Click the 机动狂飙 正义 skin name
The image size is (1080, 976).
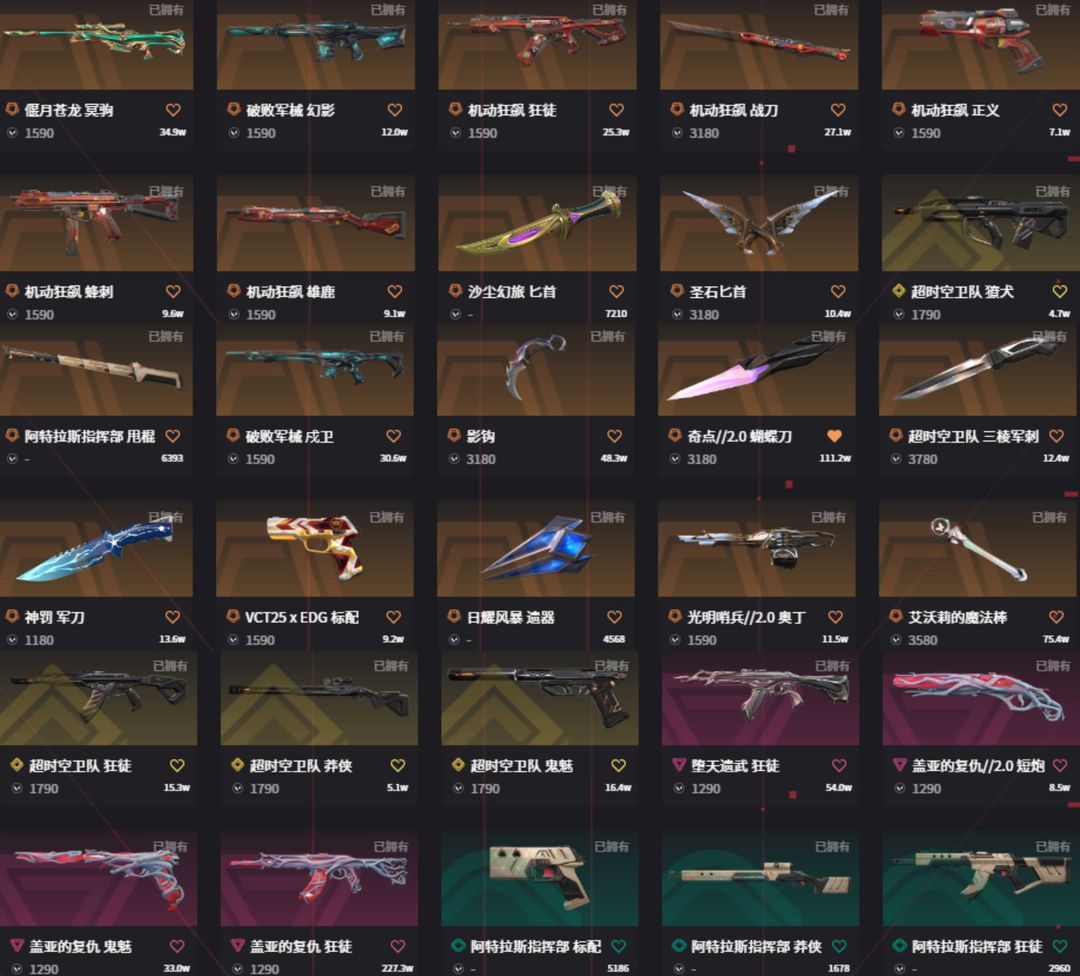(955, 110)
